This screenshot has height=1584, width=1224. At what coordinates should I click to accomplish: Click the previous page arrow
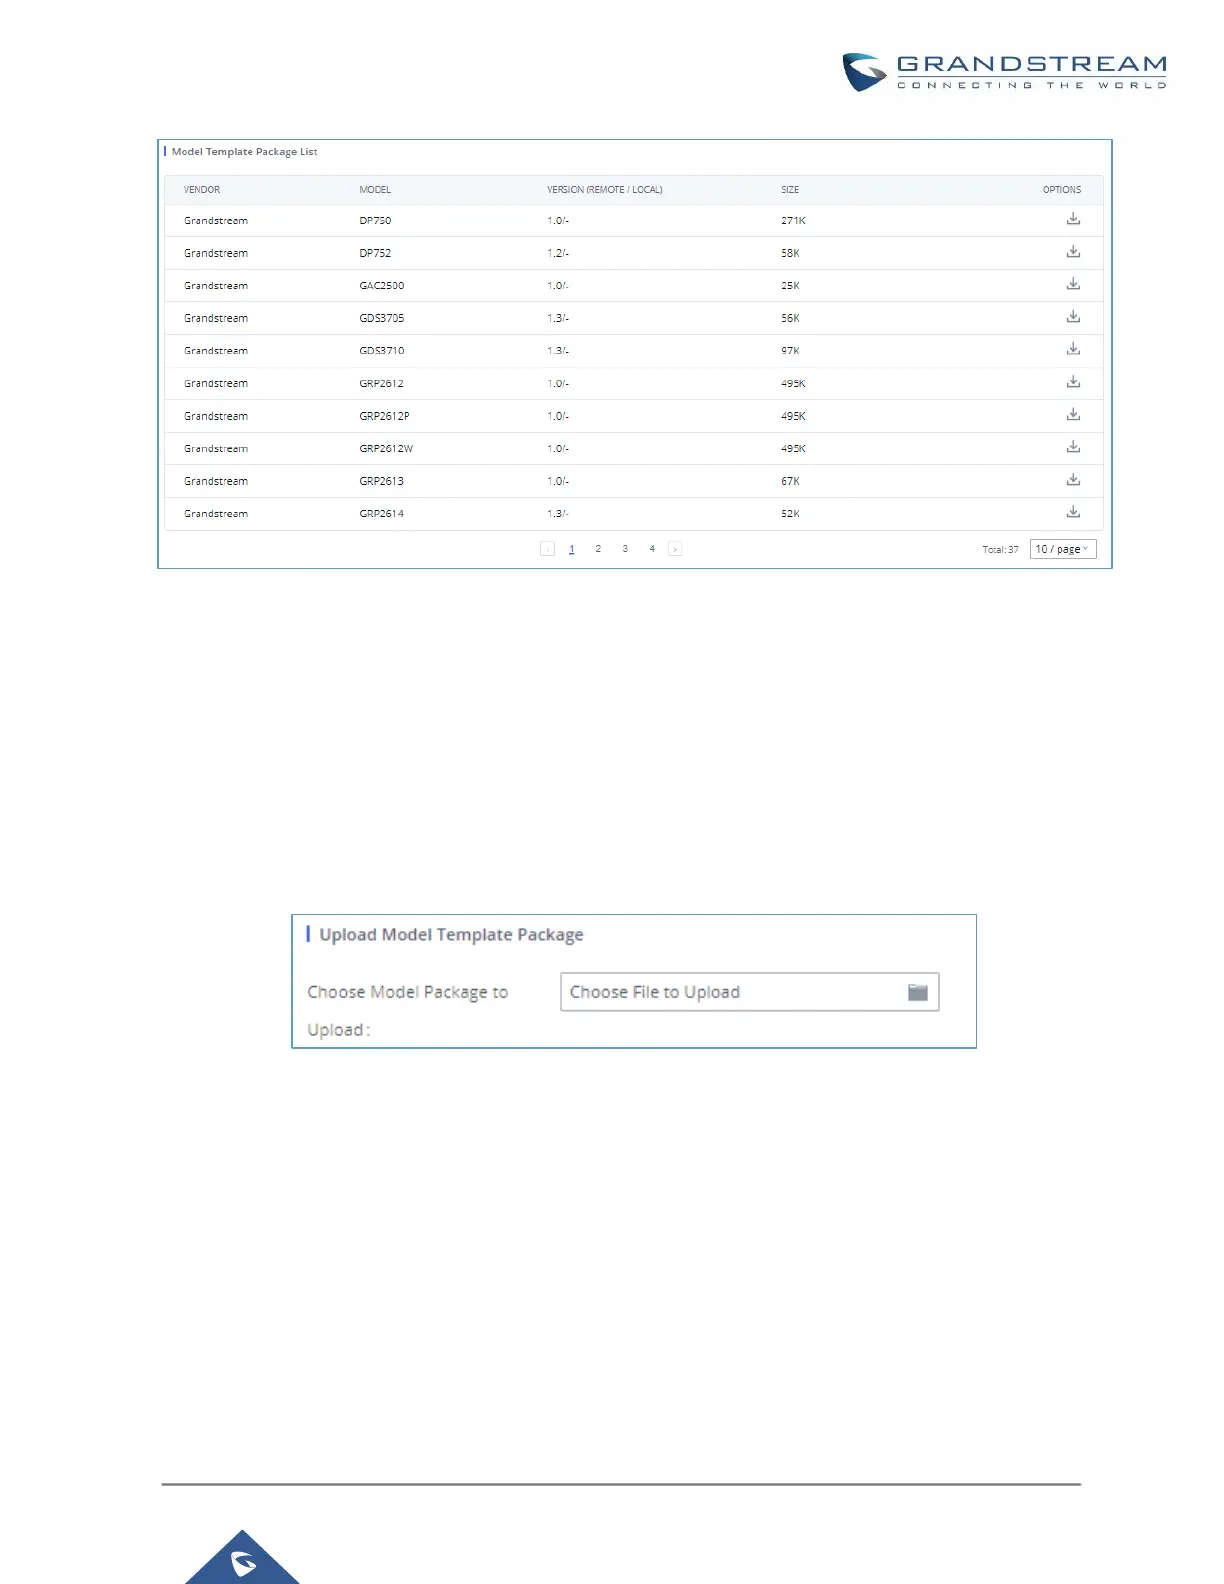pyautogui.click(x=547, y=549)
